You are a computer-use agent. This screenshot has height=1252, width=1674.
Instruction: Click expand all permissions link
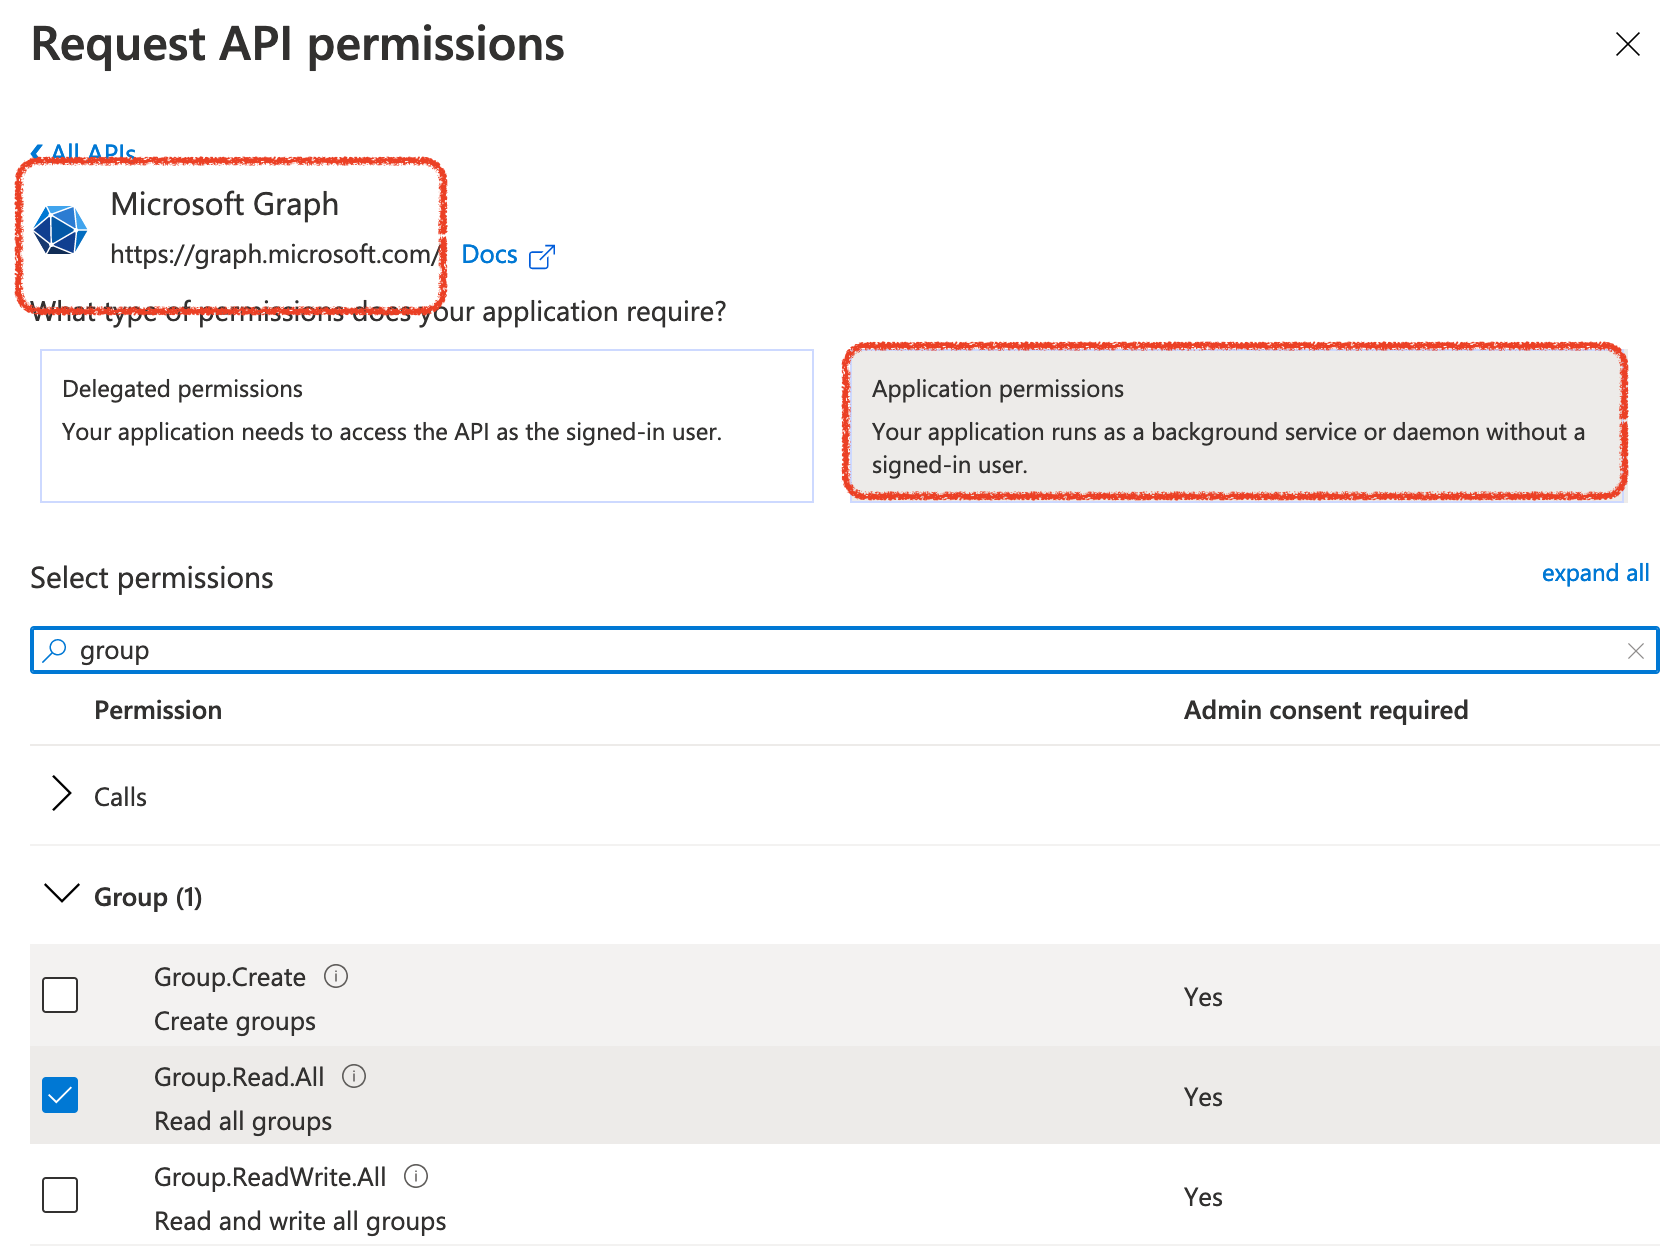tap(1594, 573)
